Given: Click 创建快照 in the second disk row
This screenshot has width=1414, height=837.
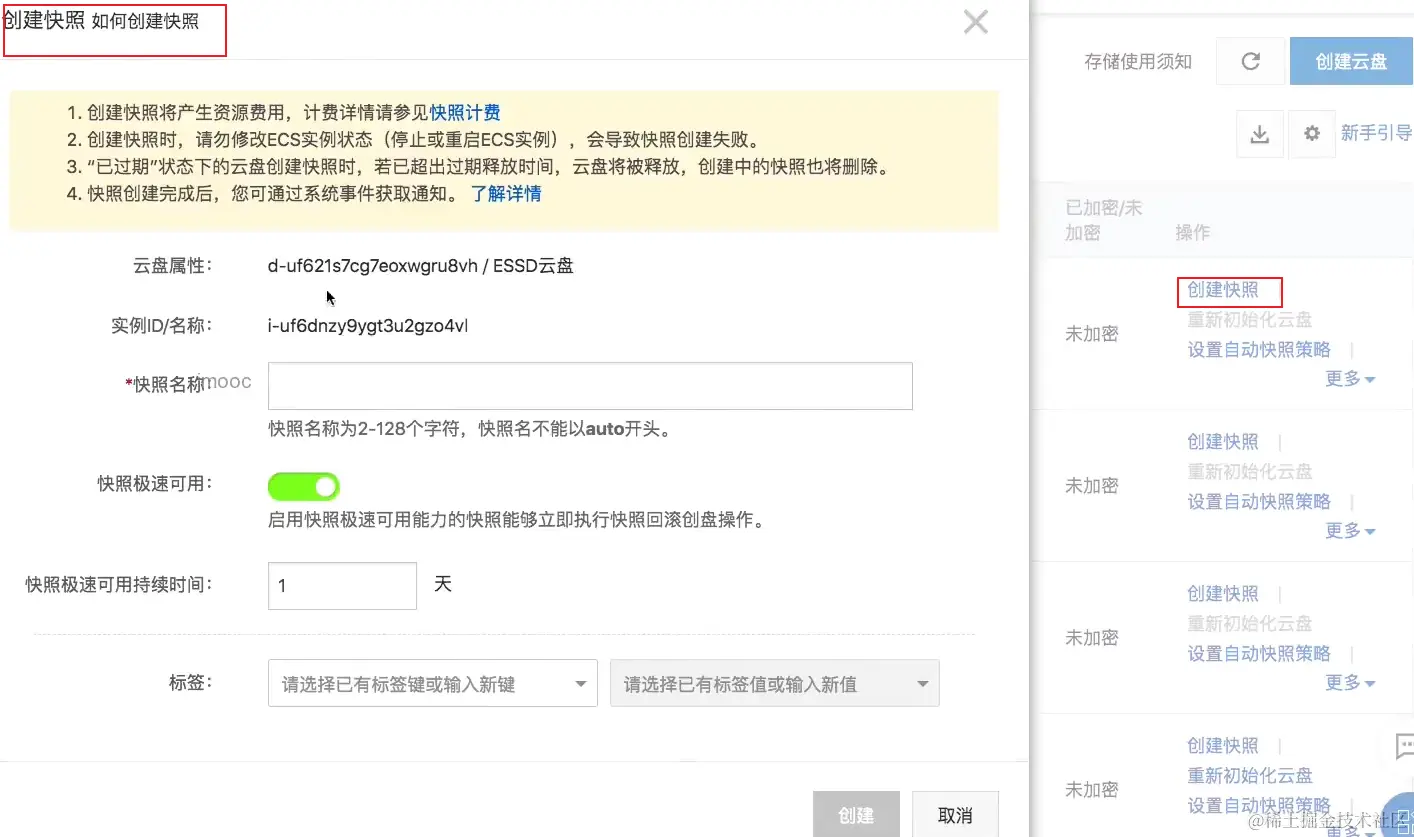Looking at the screenshot, I should coord(1223,442).
